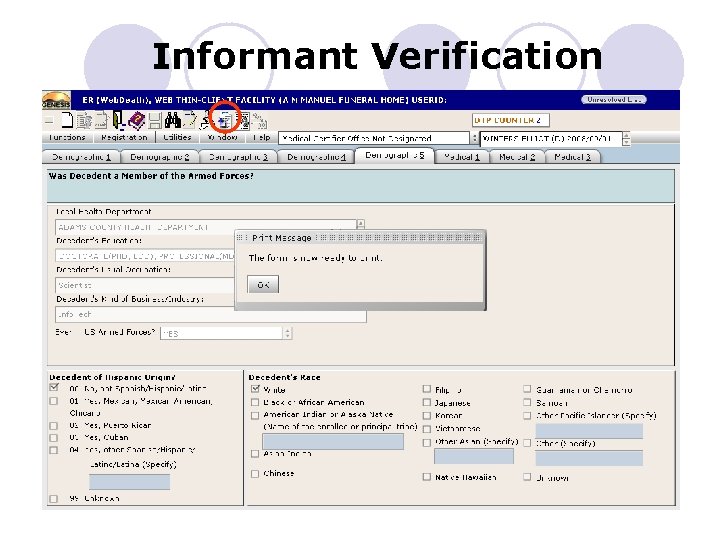Check the 'Yes, Puerto Rican' checkbox

coord(54,426)
